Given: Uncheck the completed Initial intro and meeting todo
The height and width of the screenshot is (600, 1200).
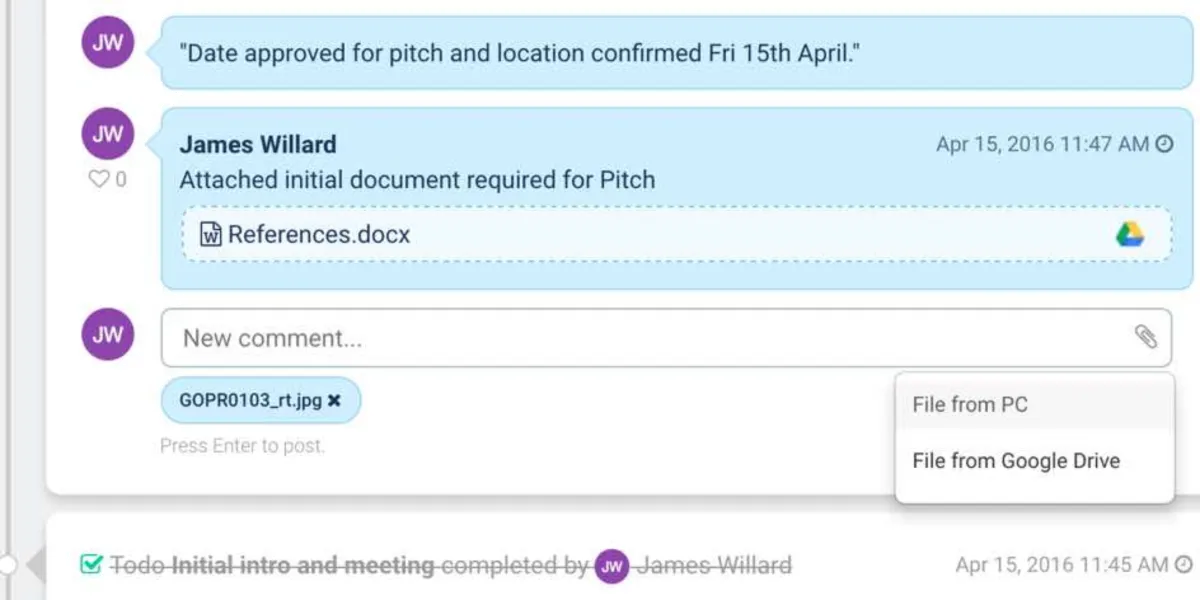Looking at the screenshot, I should tap(91, 566).
